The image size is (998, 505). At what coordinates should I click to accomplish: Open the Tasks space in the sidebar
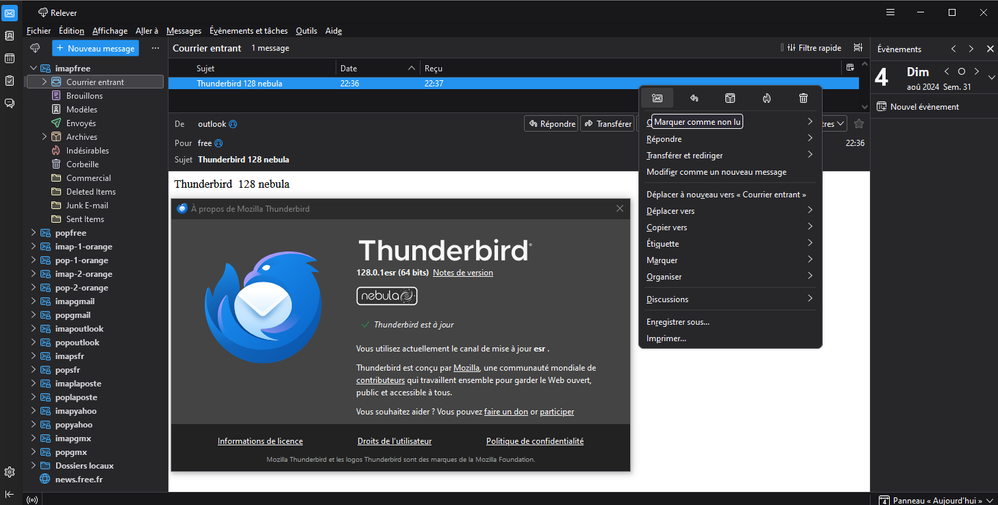tap(9, 80)
